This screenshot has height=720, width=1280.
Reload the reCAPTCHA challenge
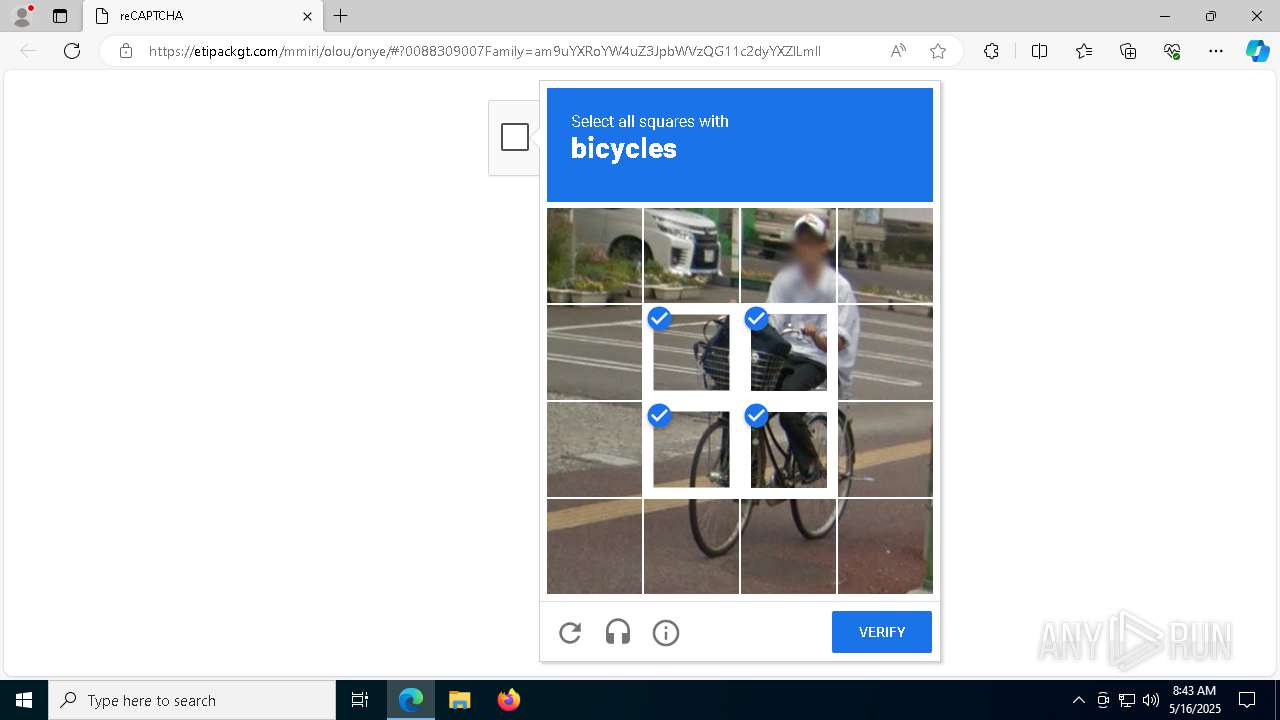(x=570, y=632)
